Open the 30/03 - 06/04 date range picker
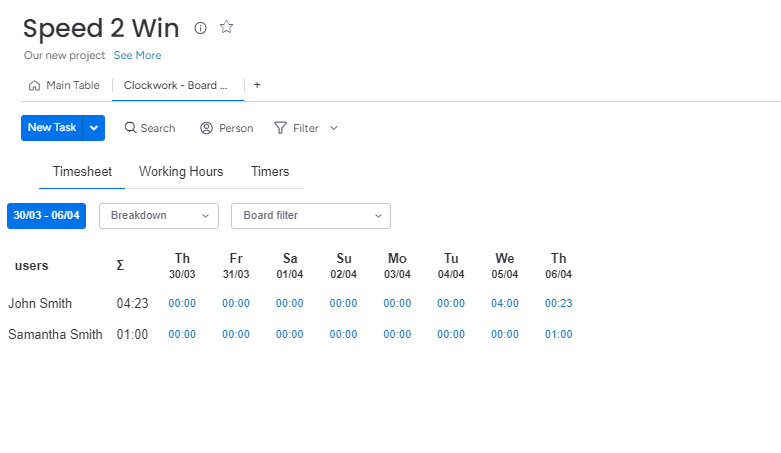Image resolution: width=781 pixels, height=453 pixels. [x=48, y=215]
